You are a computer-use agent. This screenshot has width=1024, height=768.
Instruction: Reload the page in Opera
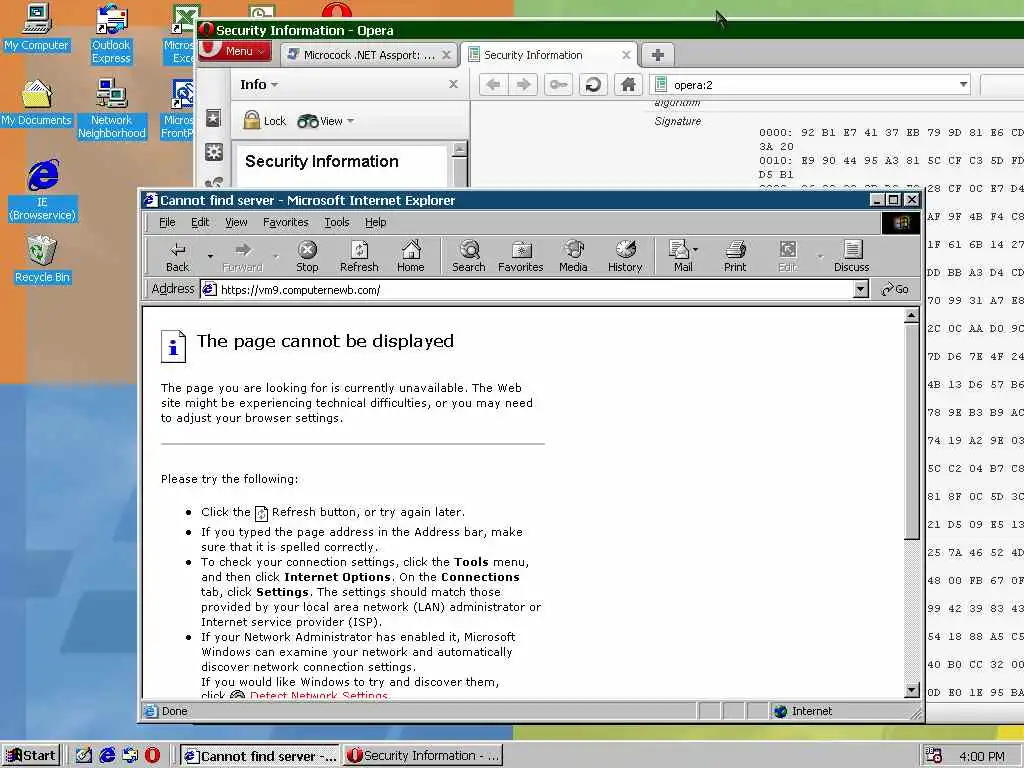(593, 84)
